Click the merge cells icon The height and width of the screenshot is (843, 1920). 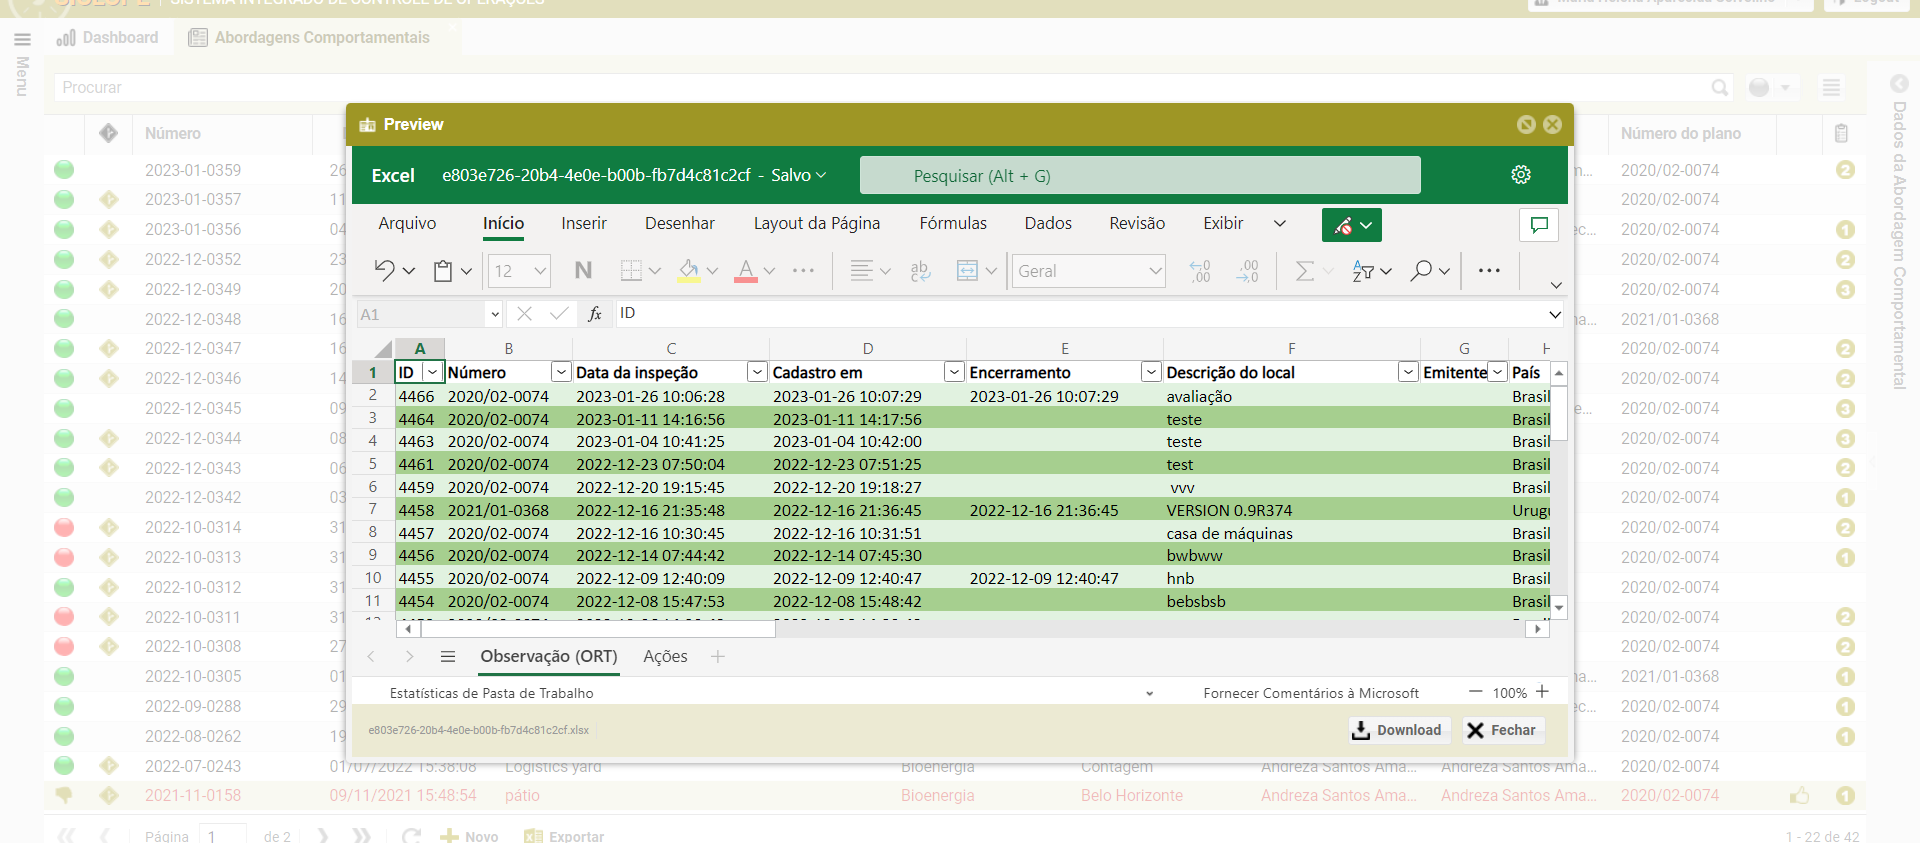[x=967, y=270]
